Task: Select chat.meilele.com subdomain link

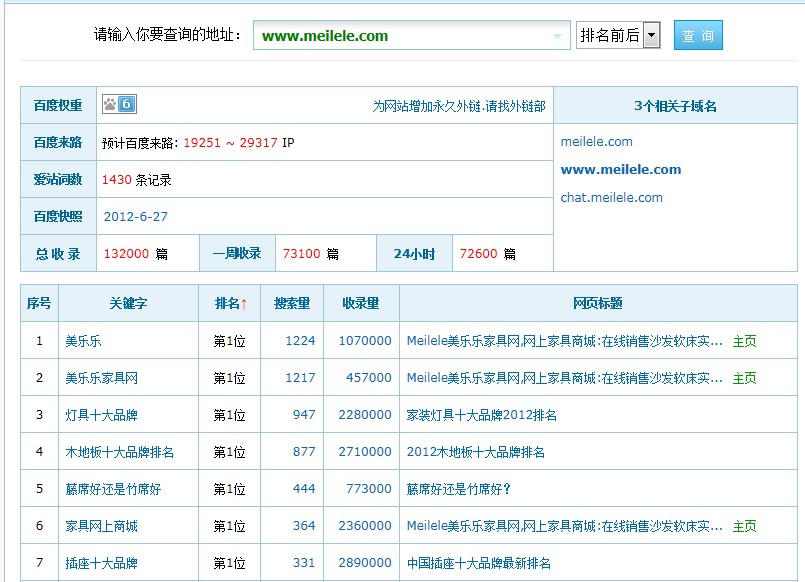Action: click(611, 197)
